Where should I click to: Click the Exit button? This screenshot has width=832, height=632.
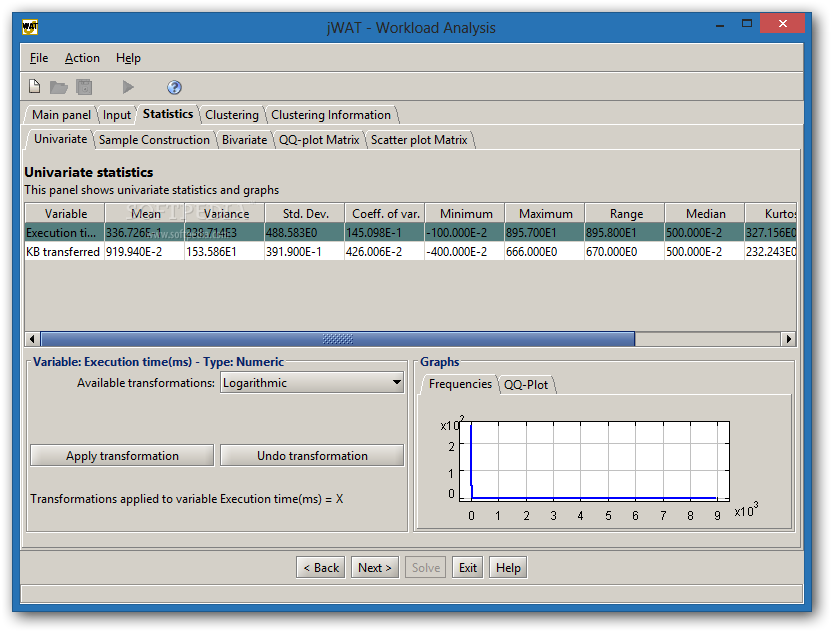467,568
